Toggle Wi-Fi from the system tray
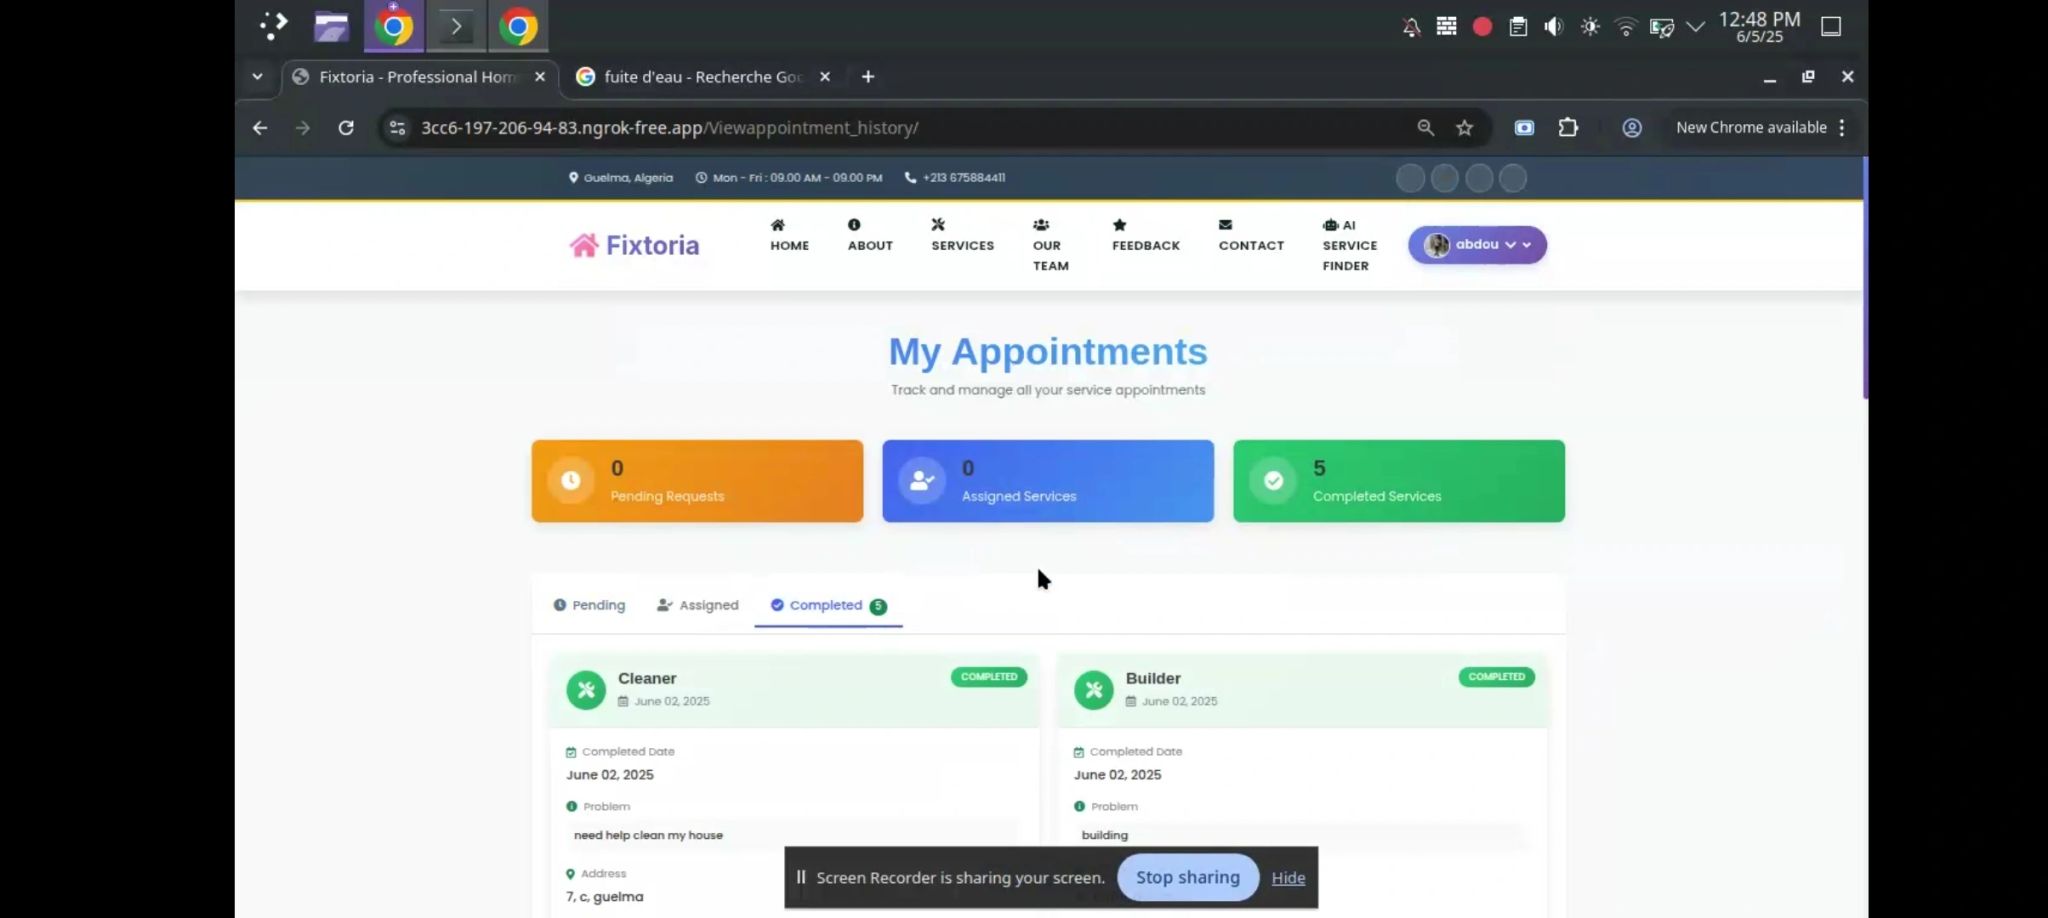The width and height of the screenshot is (2048, 918). 1626,27
